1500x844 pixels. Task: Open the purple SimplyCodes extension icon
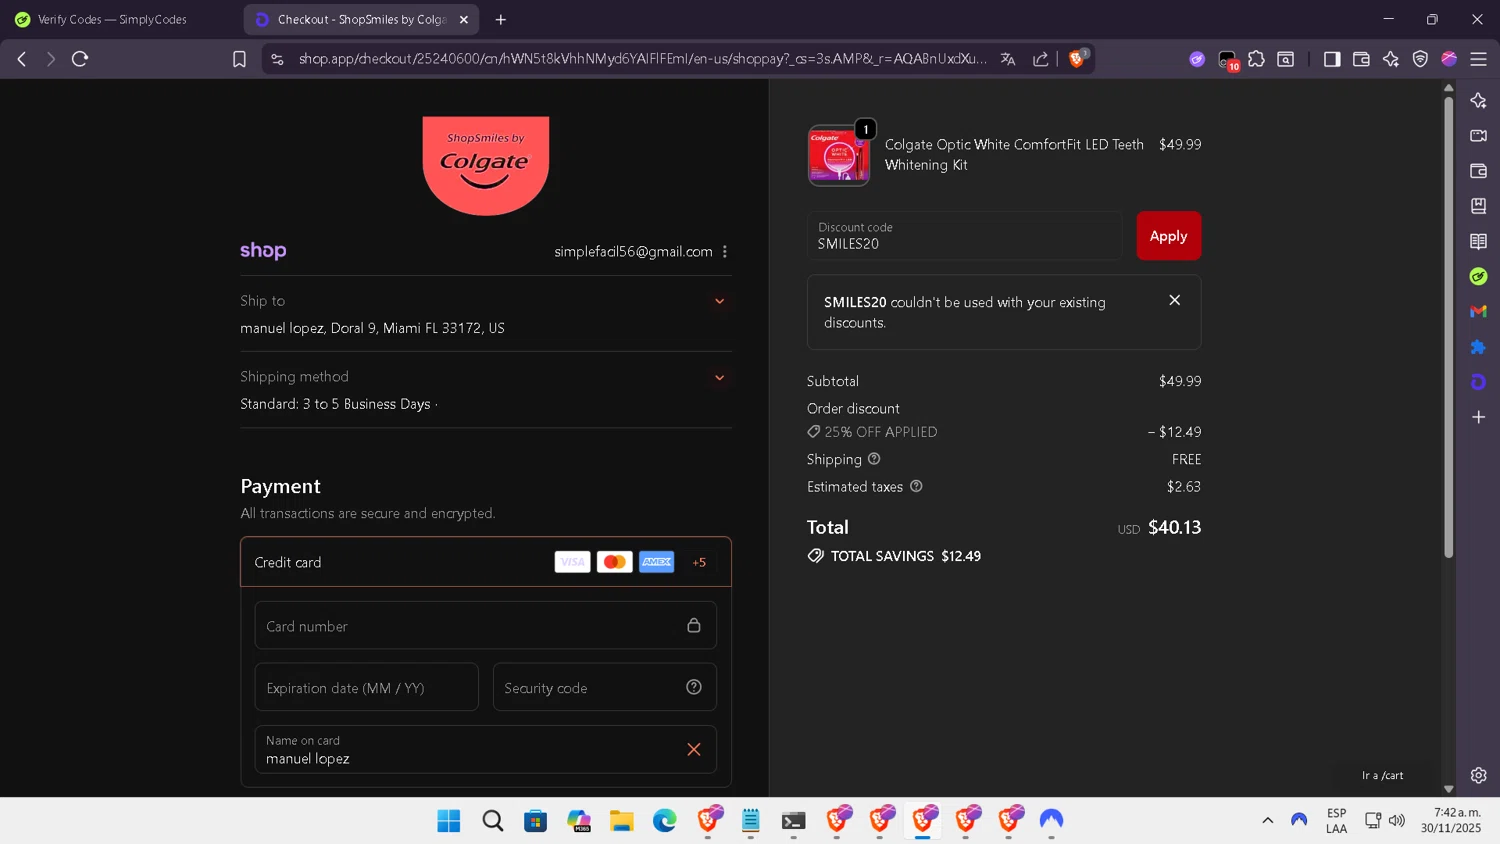(x=1197, y=59)
